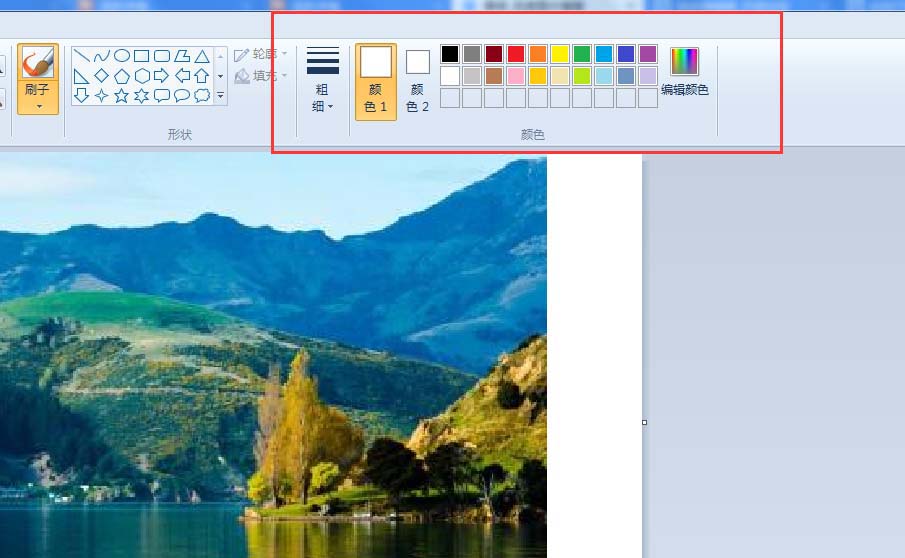Select the right arrow shape
The image size is (905, 558).
162,76
